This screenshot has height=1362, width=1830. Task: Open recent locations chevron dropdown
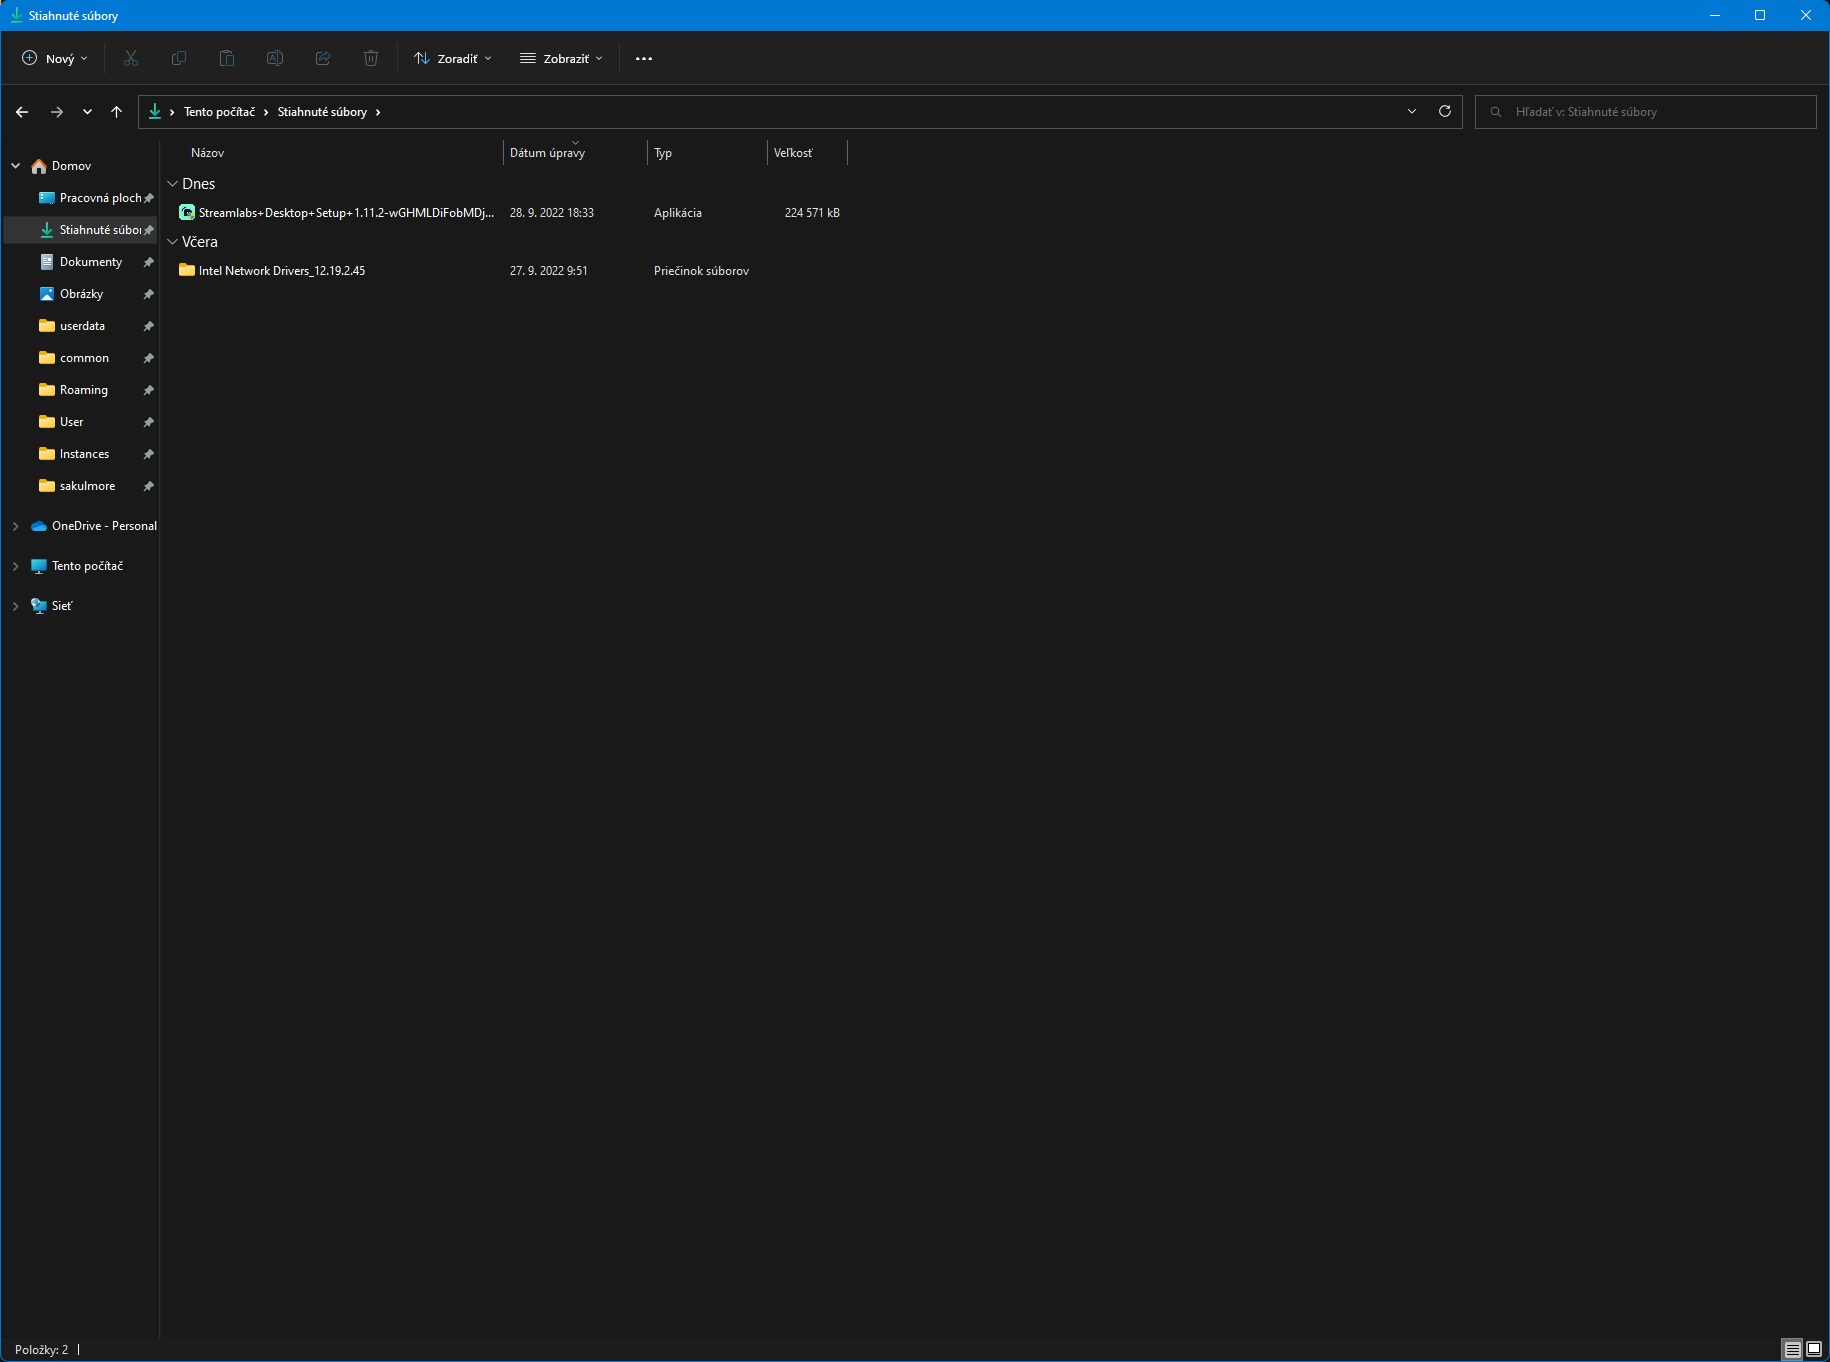click(88, 112)
